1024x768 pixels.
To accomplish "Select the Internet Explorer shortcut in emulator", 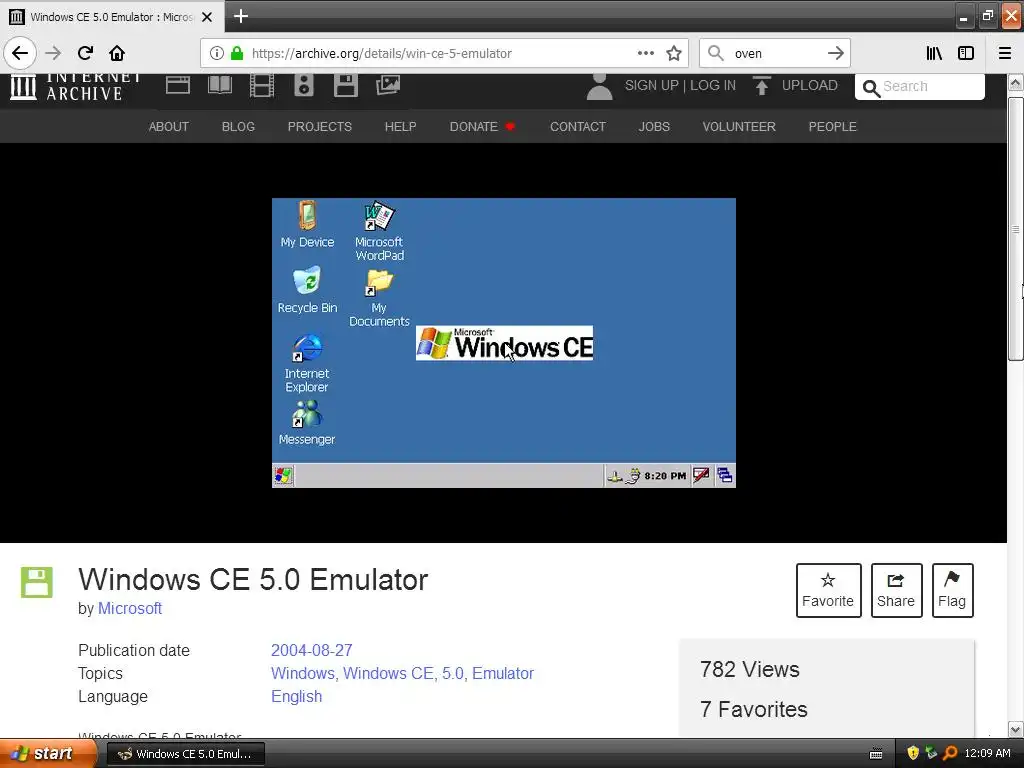I will [x=307, y=363].
